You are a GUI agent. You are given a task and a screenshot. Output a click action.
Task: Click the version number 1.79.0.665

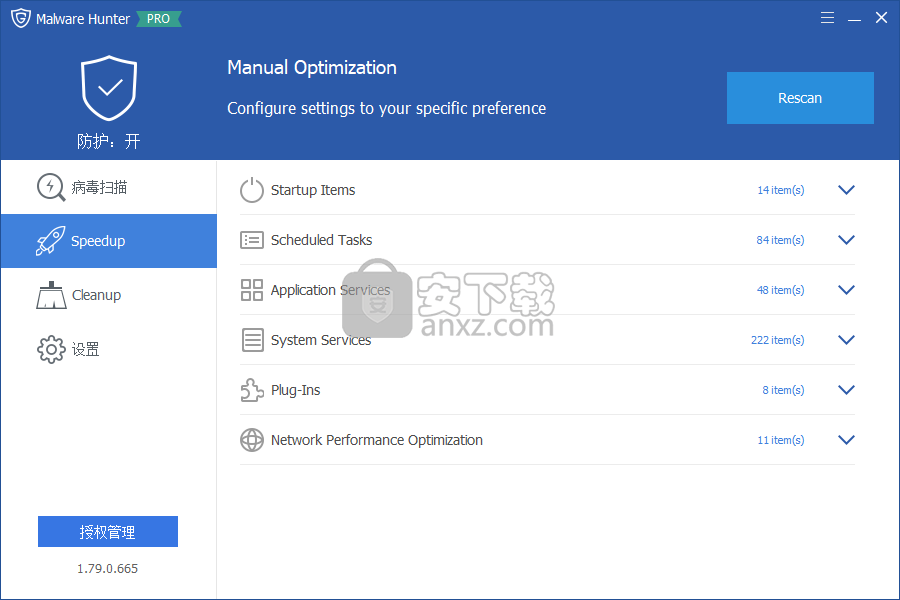(x=108, y=568)
